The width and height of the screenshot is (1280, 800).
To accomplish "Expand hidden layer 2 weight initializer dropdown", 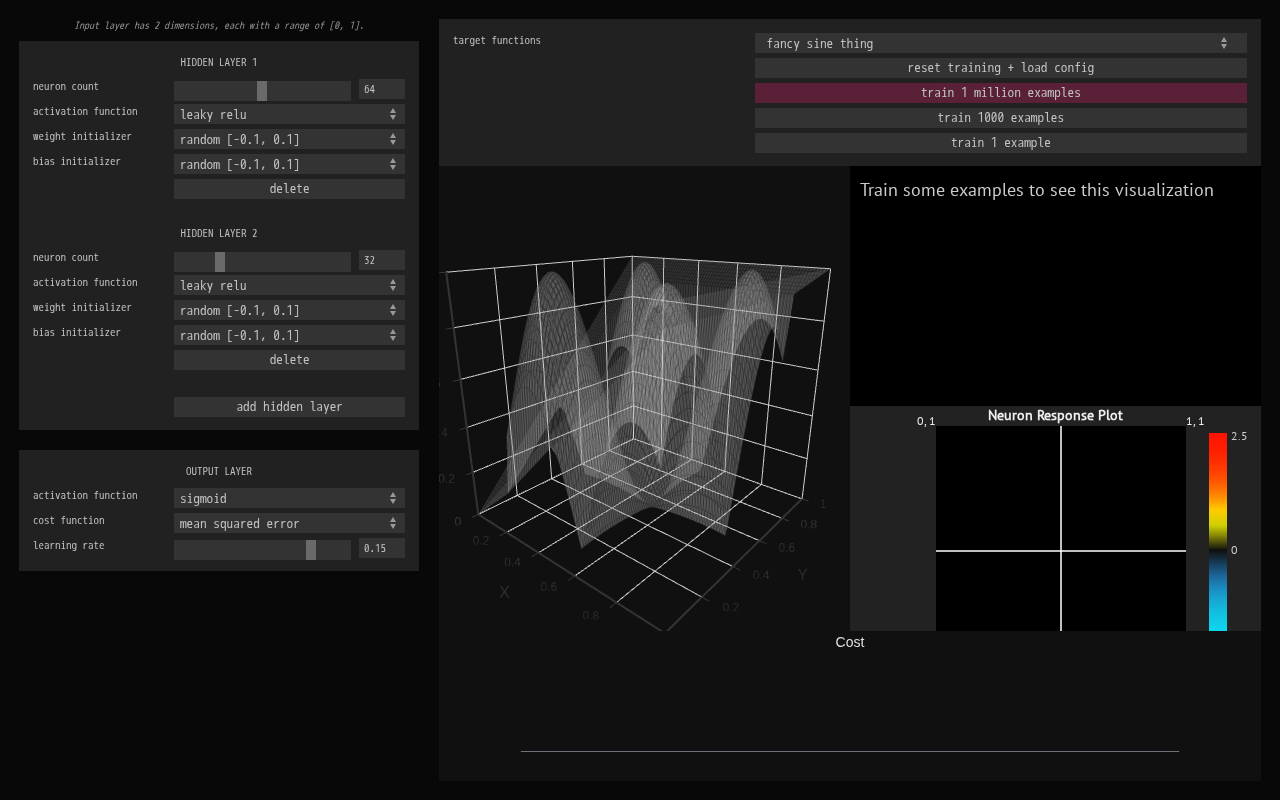I will coord(289,310).
